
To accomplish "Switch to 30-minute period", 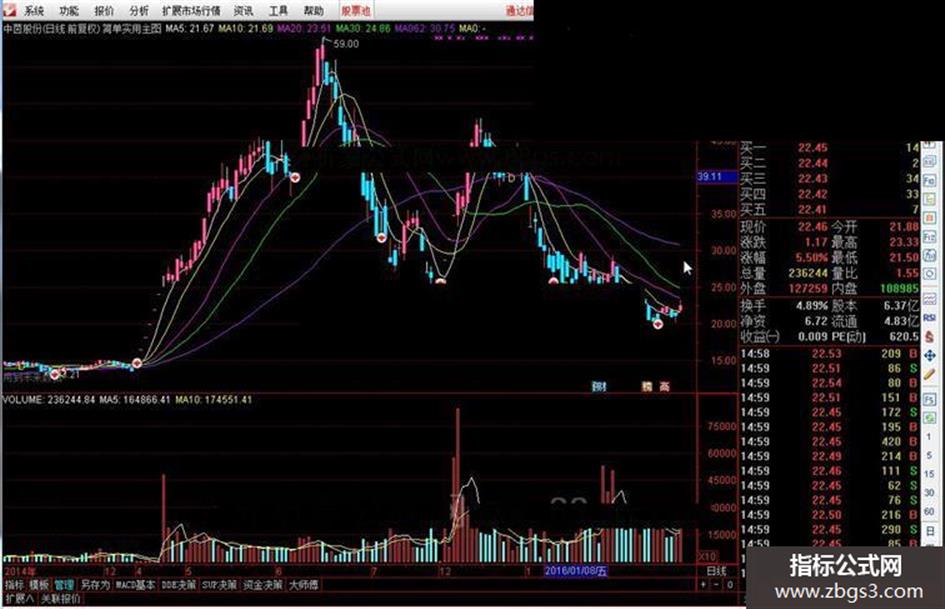I will [929, 493].
